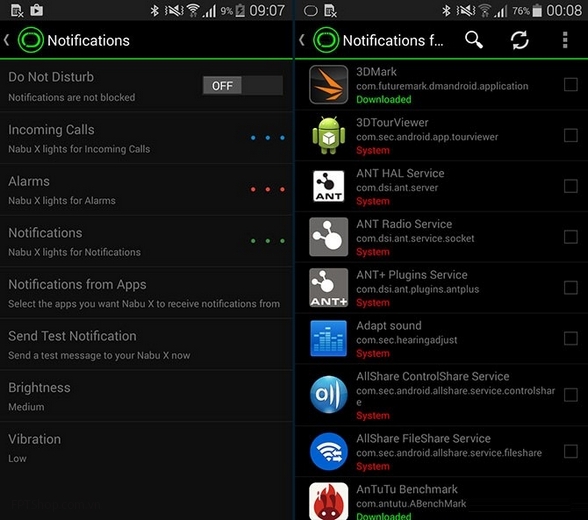Check the 3DMark checkbox
Image resolution: width=588 pixels, height=520 pixels.
(x=570, y=85)
